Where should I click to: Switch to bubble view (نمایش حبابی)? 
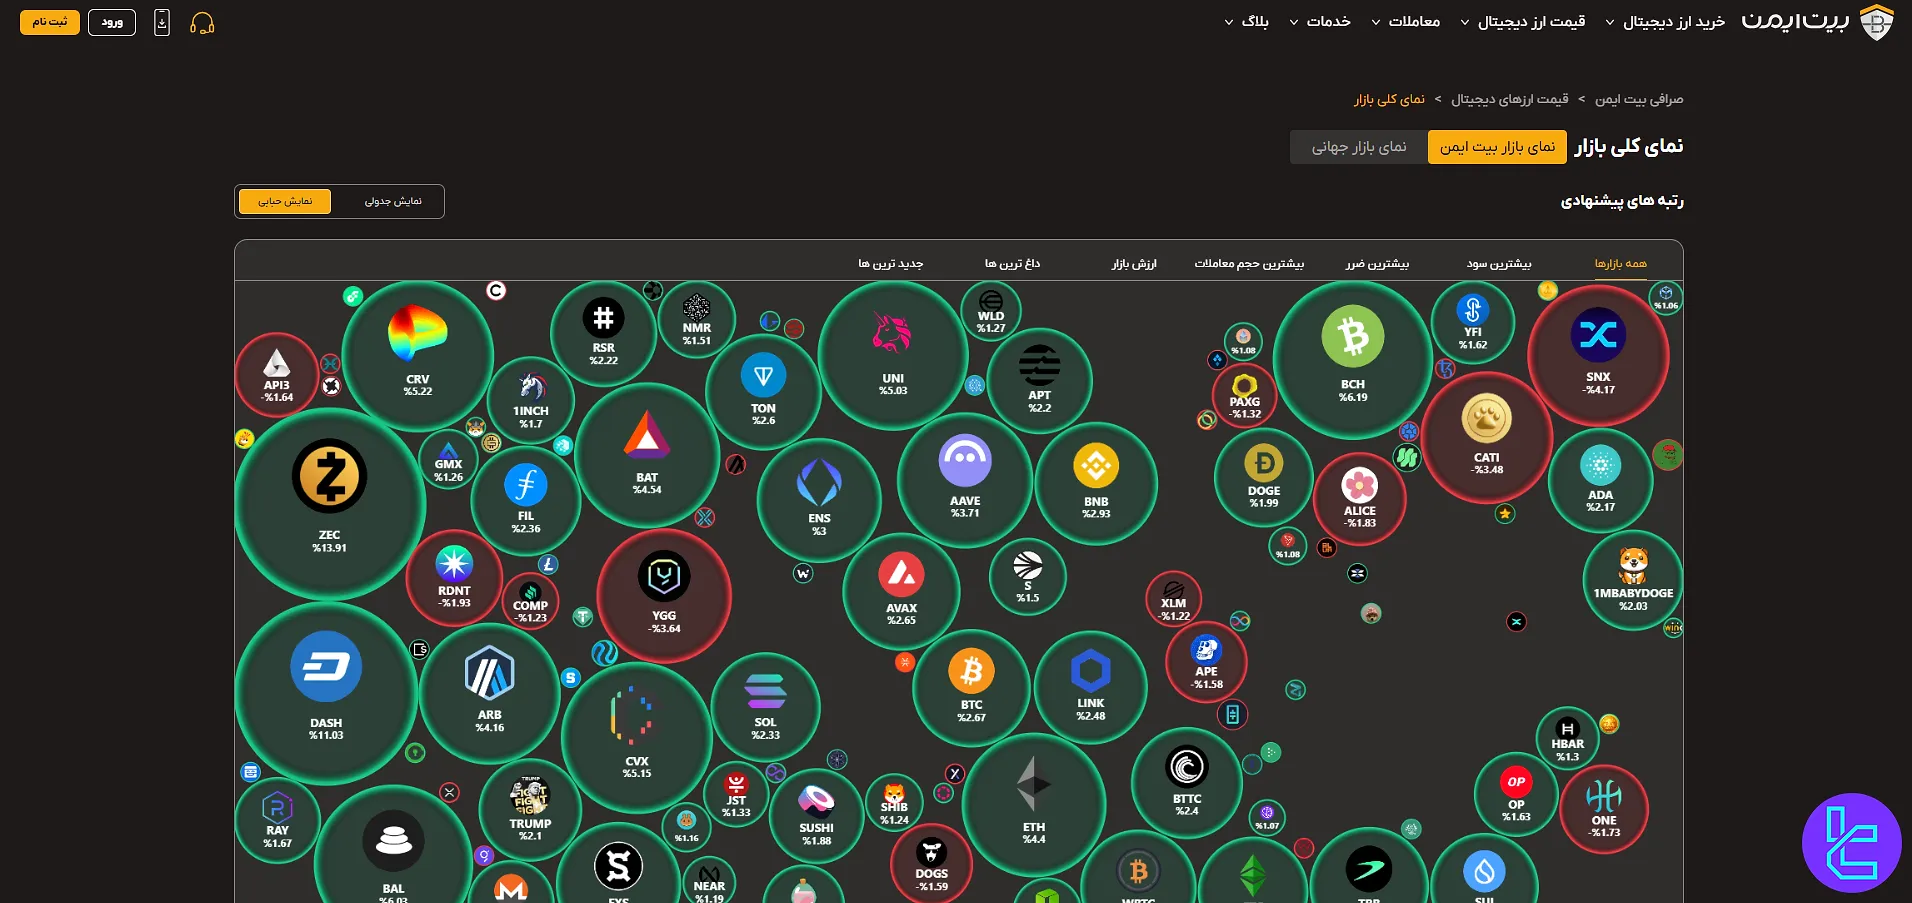tap(286, 201)
